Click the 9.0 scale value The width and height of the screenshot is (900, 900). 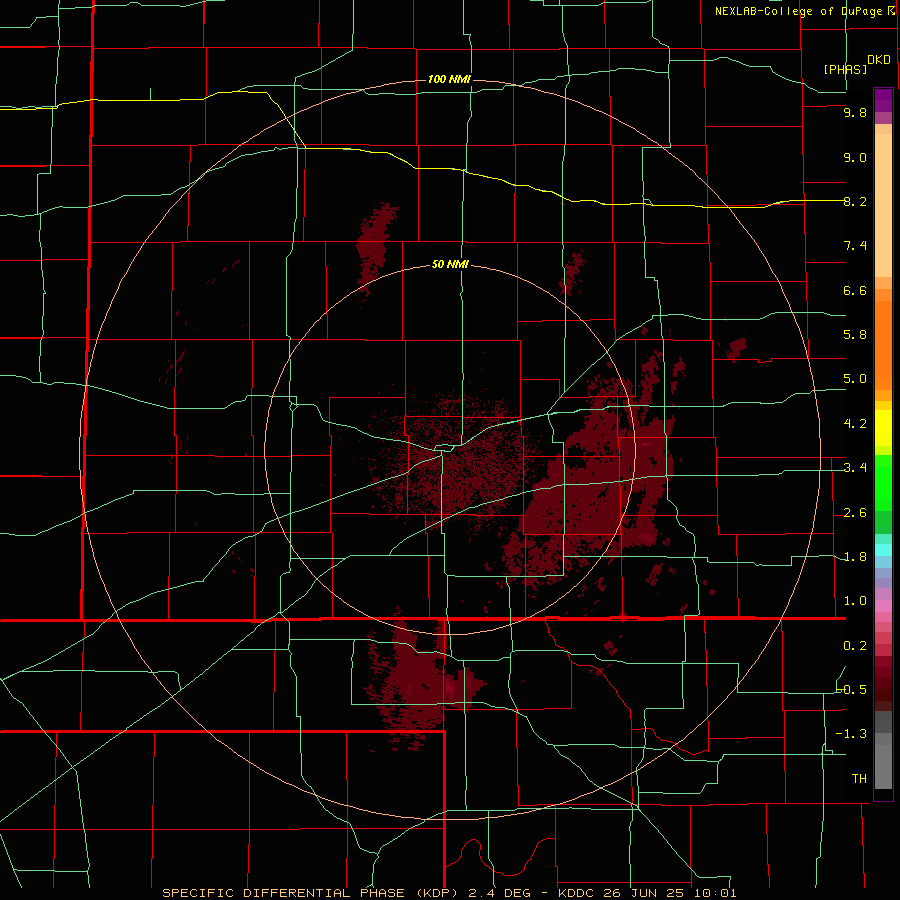855,157
